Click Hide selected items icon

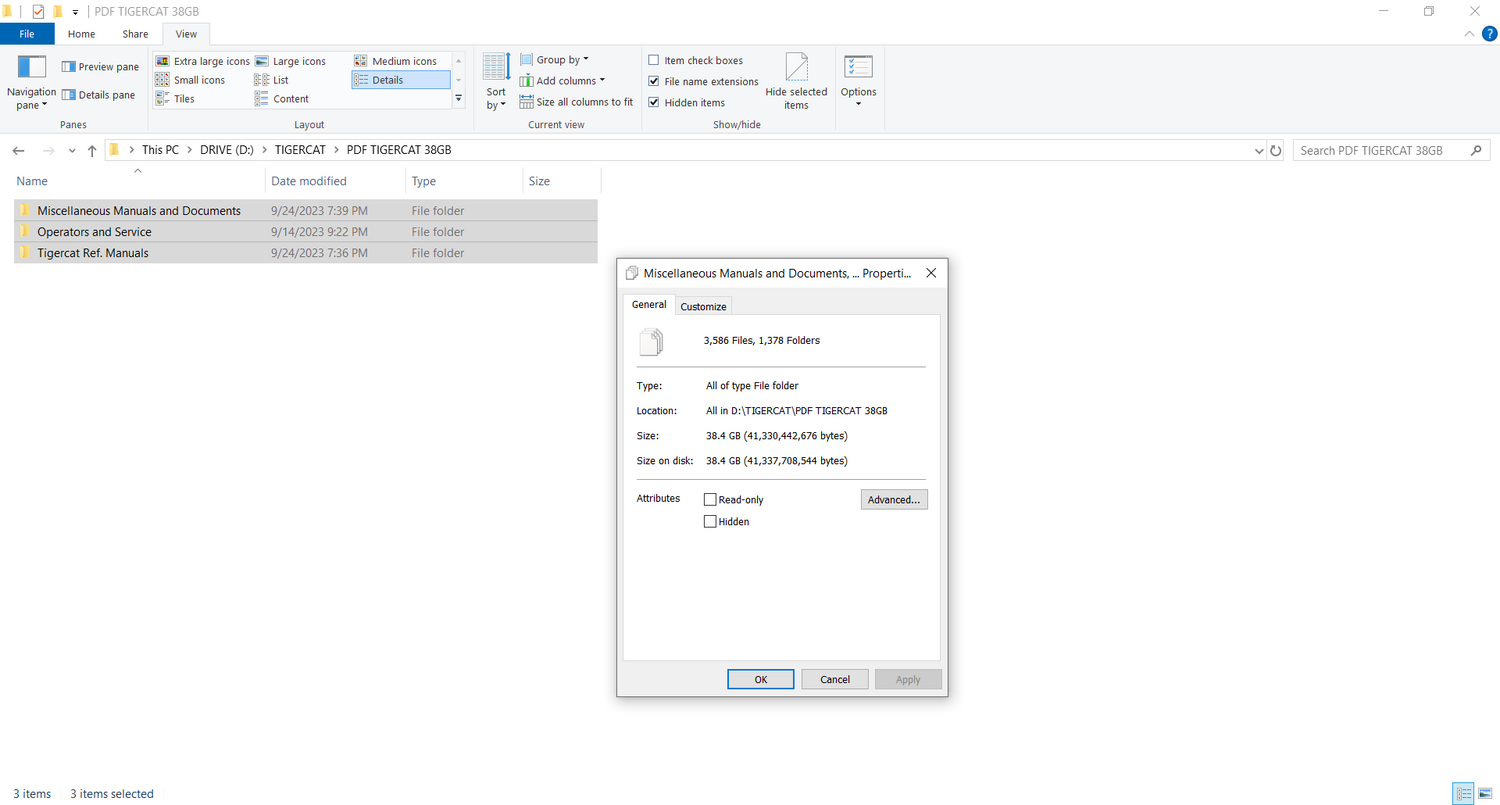point(796,67)
